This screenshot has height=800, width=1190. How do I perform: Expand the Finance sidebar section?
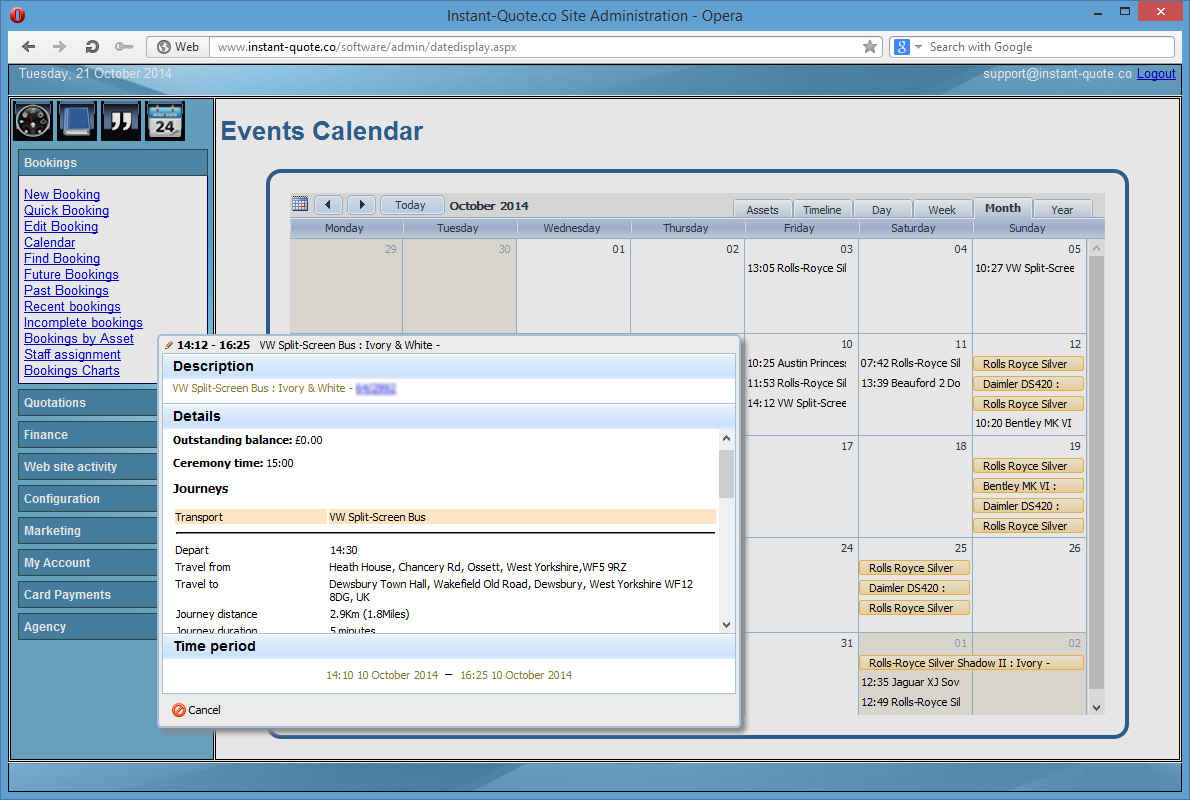coord(112,435)
